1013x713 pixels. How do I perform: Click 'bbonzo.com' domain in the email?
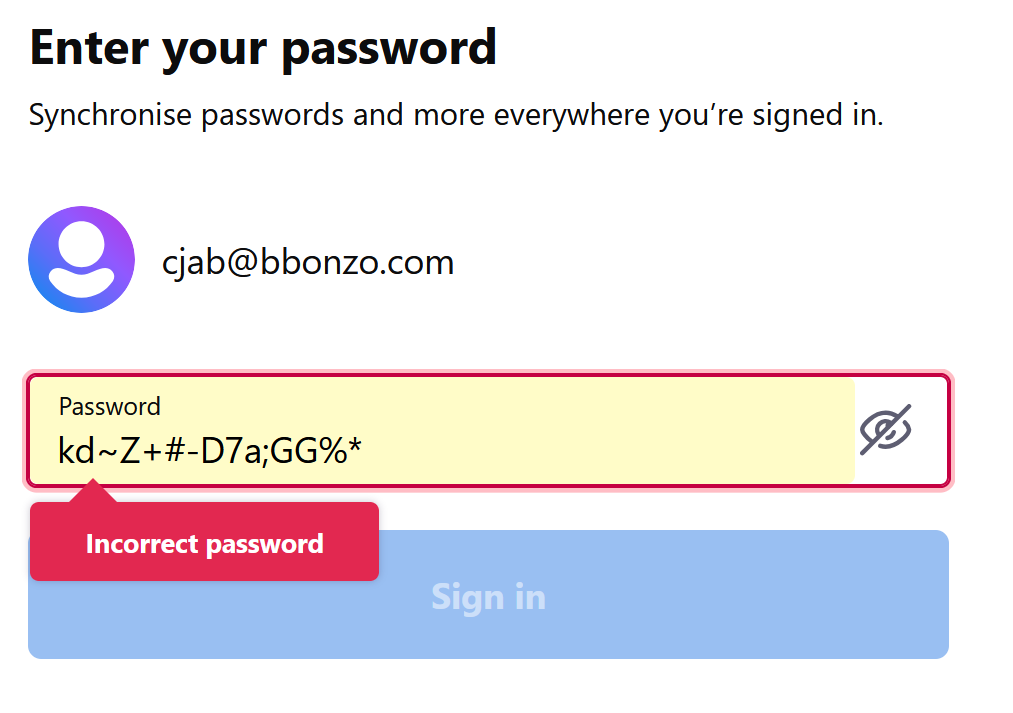click(357, 262)
